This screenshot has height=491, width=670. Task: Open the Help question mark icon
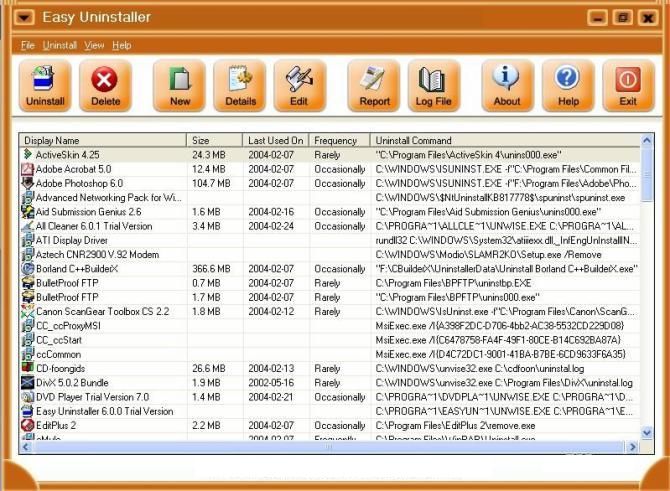[568, 84]
